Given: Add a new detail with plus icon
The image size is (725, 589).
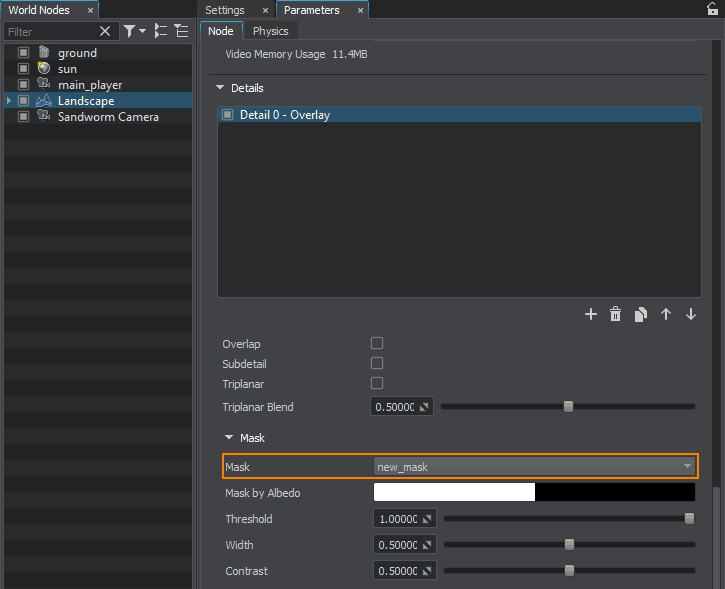Looking at the screenshot, I should tap(590, 314).
